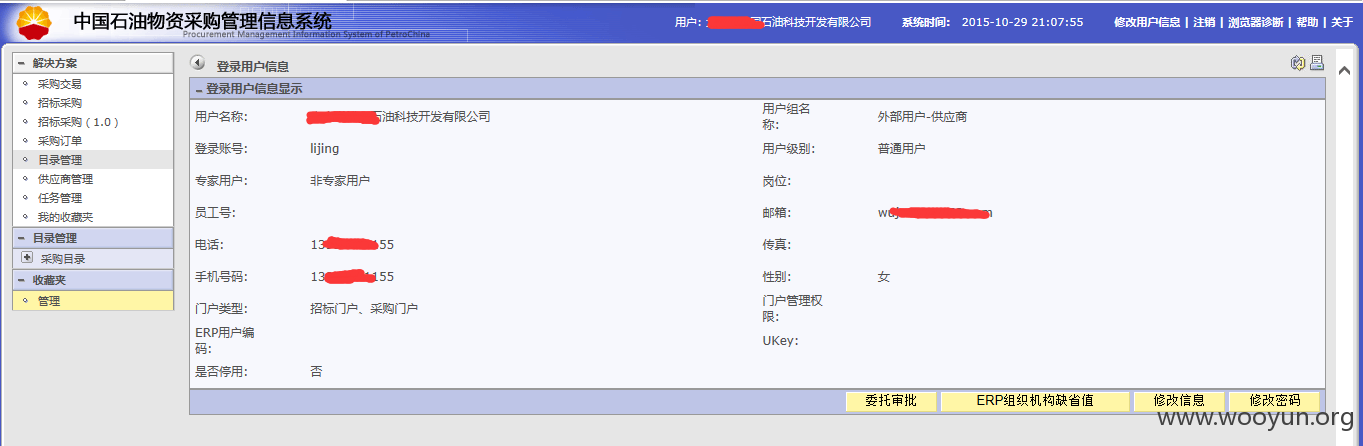Image resolution: width=1363 pixels, height=446 pixels.
Task: Click the 招标门户、采购门户 portal type value
Action: (364, 309)
